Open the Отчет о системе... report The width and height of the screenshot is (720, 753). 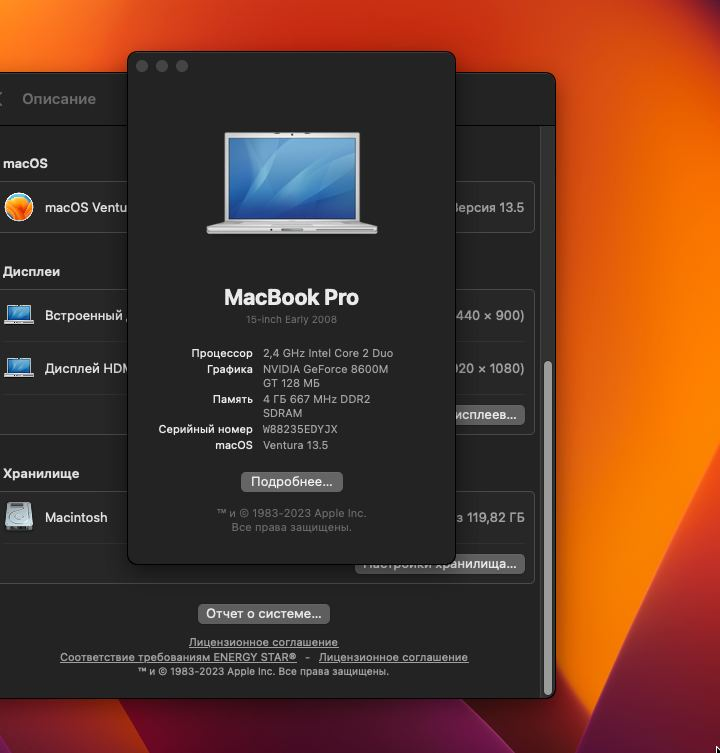click(264, 614)
